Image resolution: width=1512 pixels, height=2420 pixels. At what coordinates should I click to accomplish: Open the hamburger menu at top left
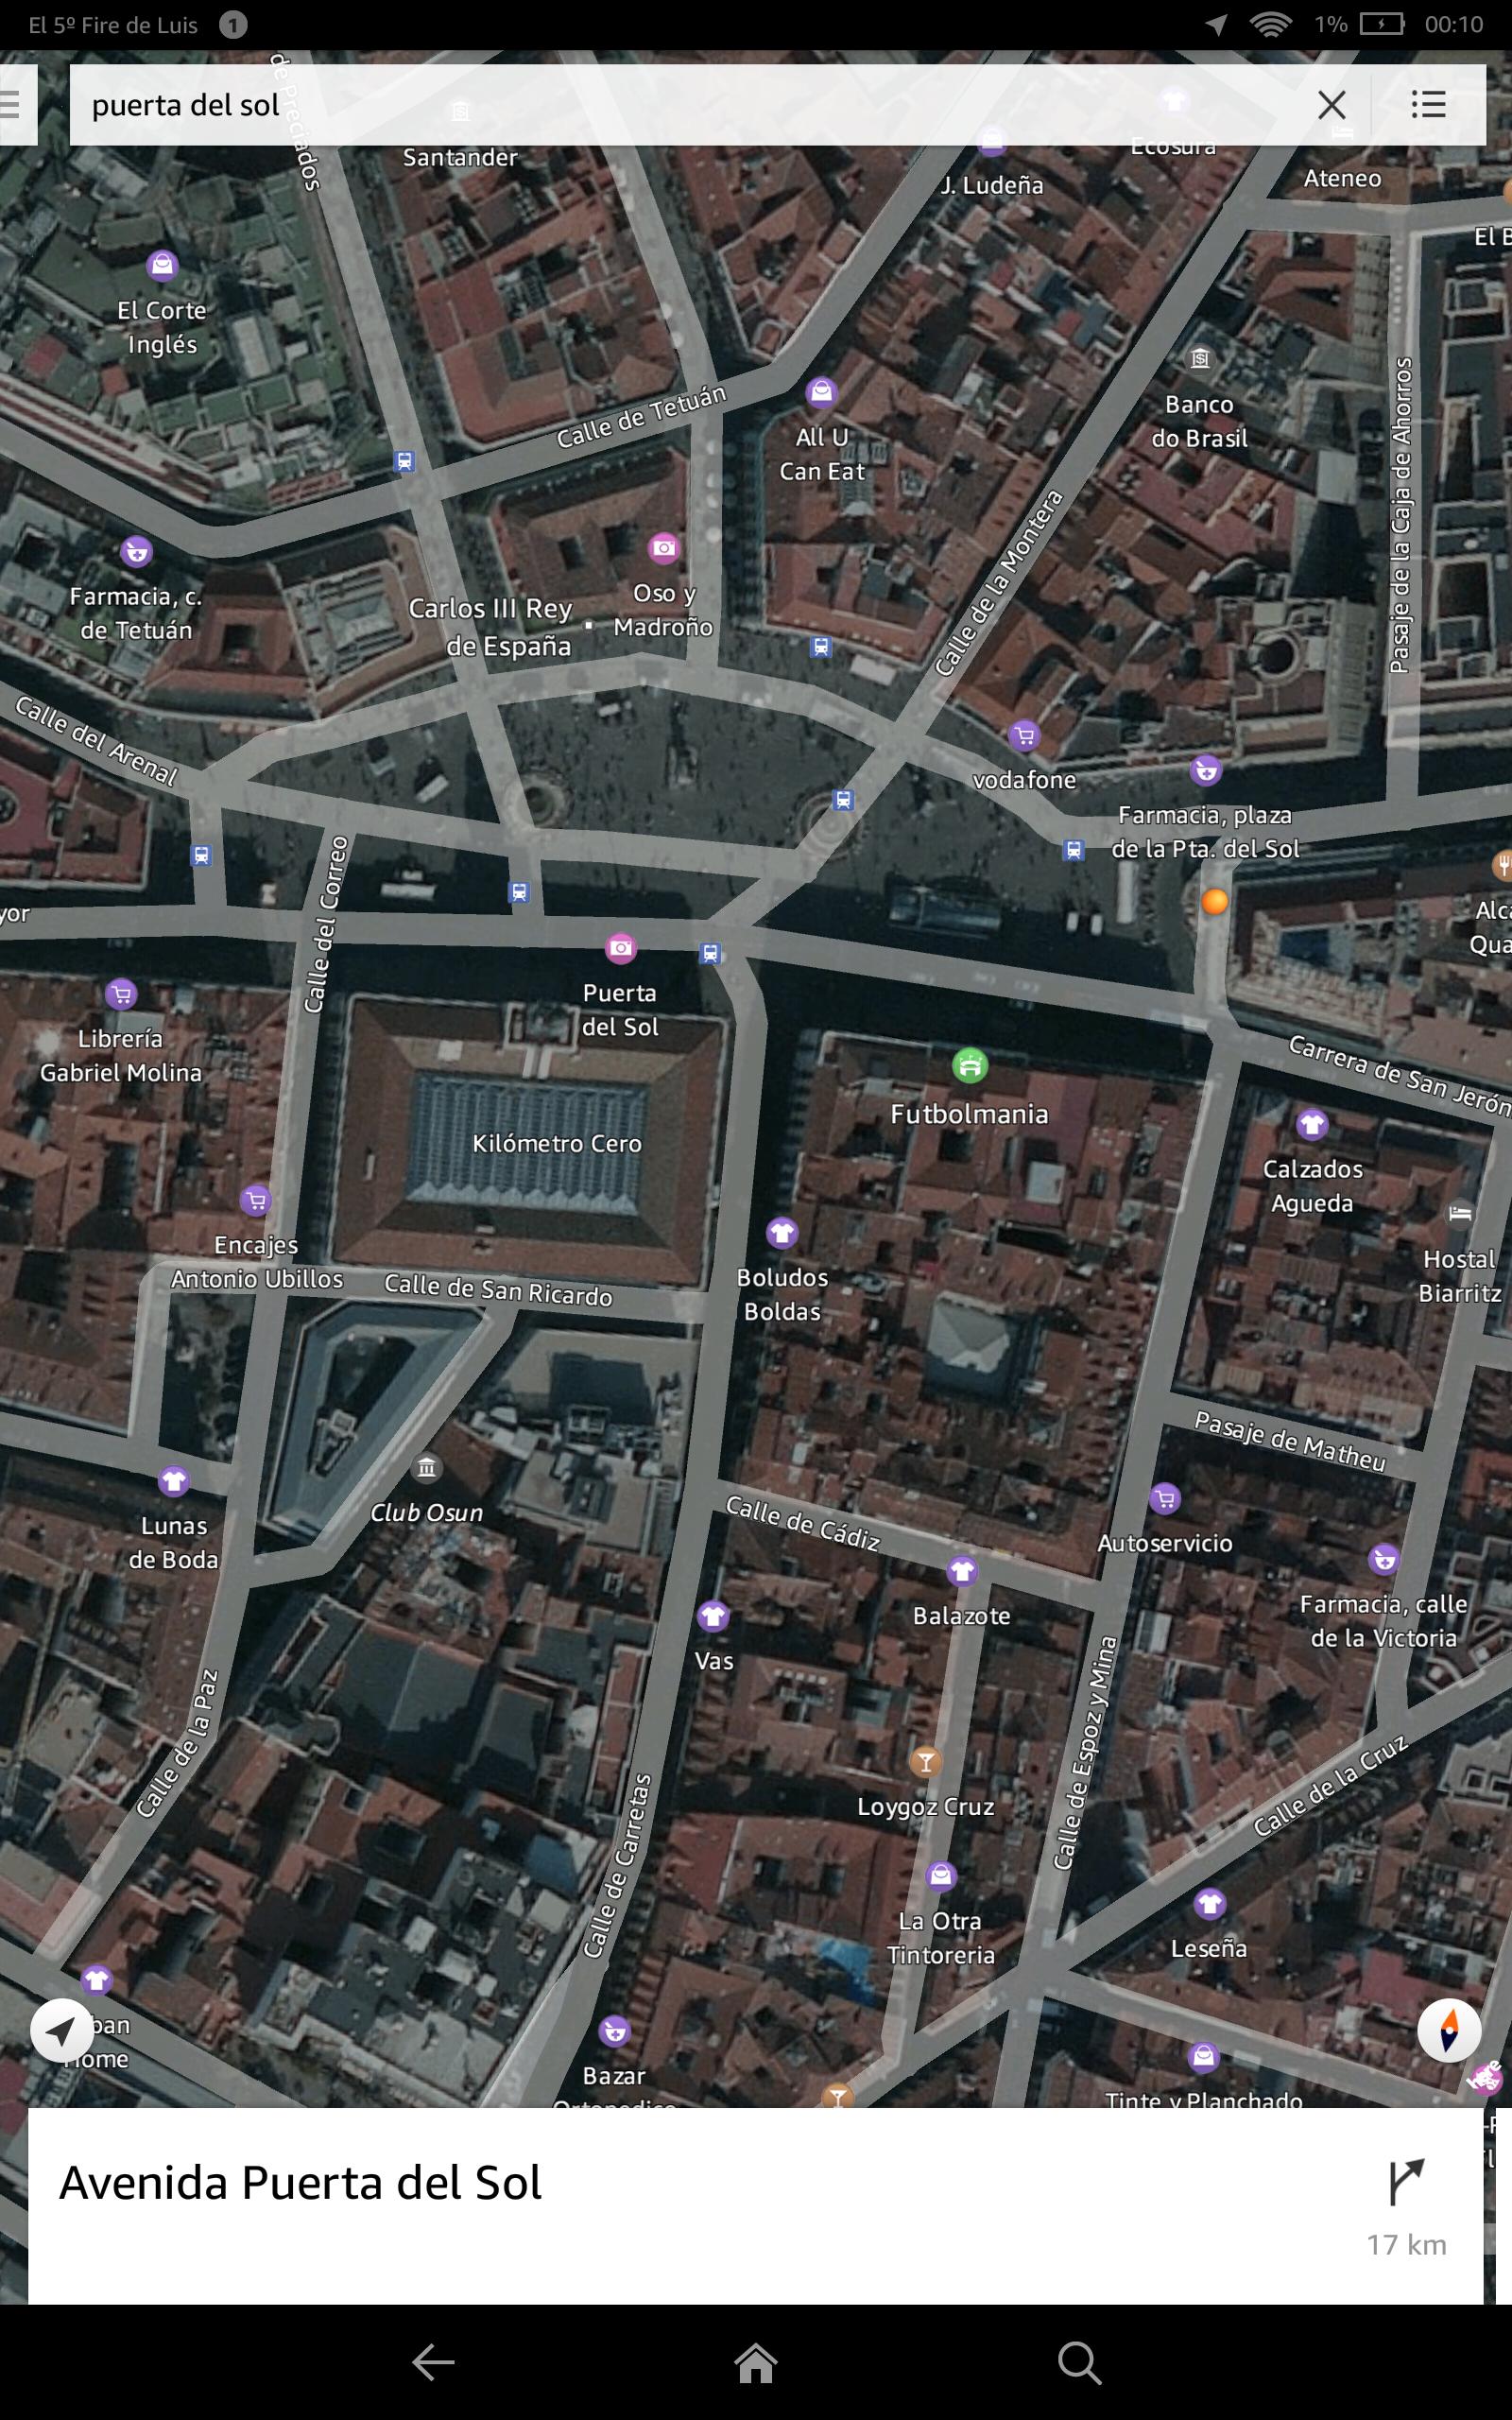click(x=12, y=104)
